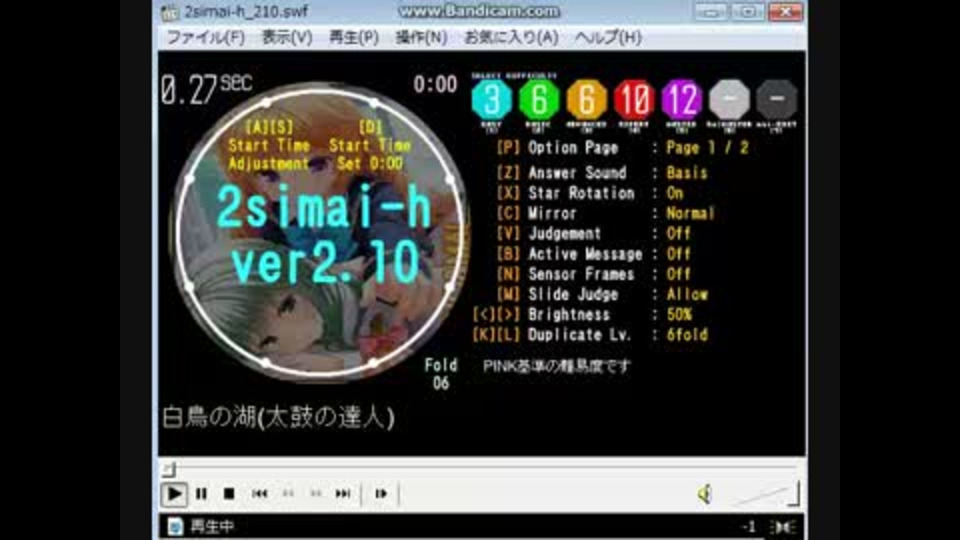Switch the Option Page setting
The image size is (960, 540).
(x=622, y=148)
